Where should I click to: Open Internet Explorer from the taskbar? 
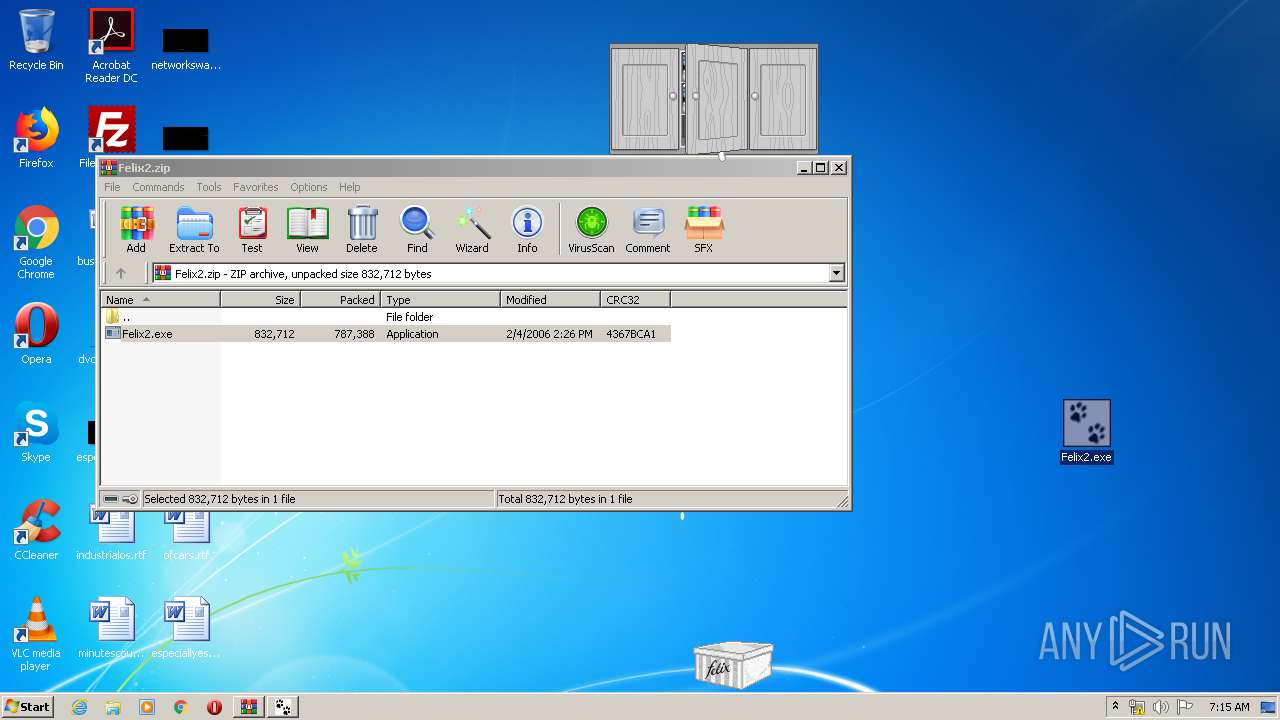click(80, 707)
